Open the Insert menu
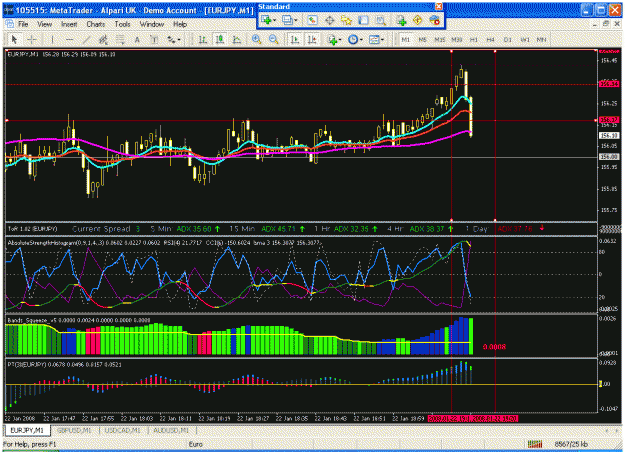 pyautogui.click(x=69, y=24)
